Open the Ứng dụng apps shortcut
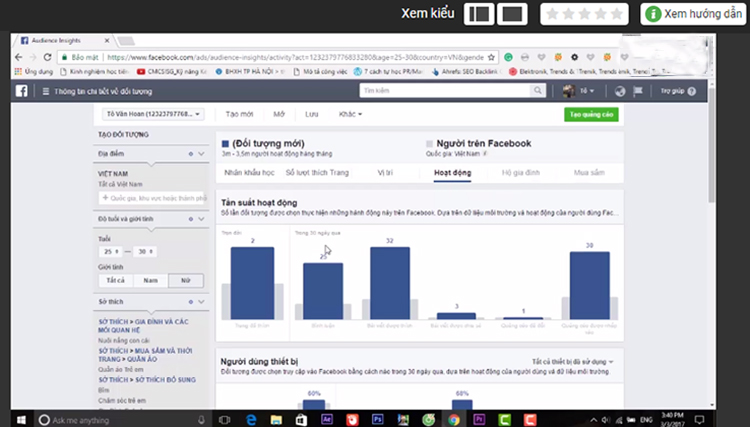Image resolution: width=750 pixels, height=427 pixels. click(x=33, y=72)
